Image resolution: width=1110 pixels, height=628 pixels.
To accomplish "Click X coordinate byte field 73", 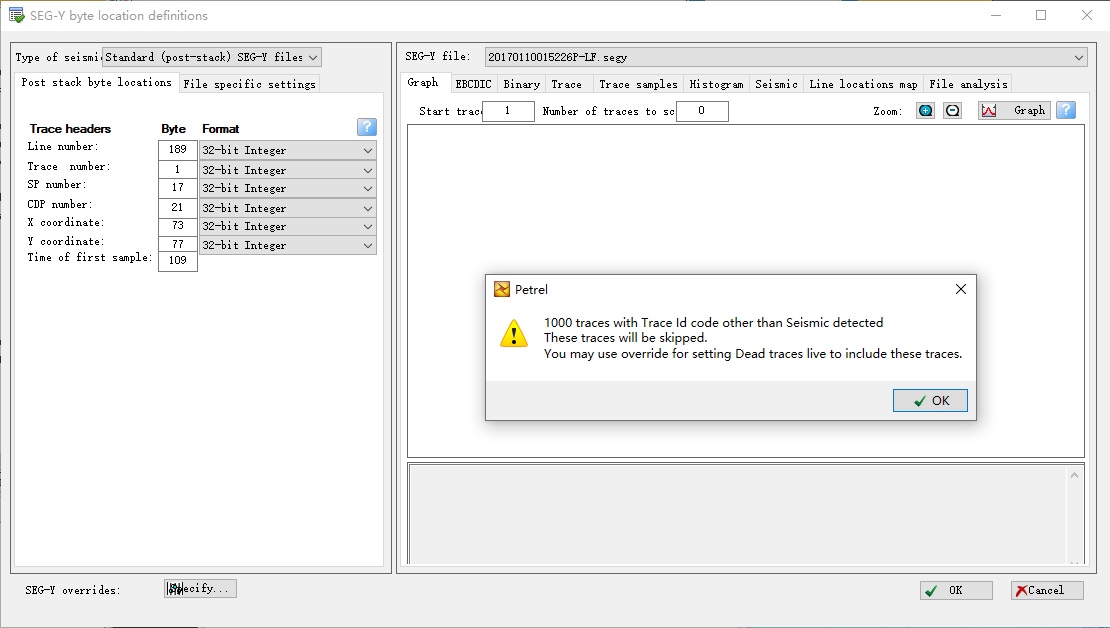I will (x=178, y=226).
